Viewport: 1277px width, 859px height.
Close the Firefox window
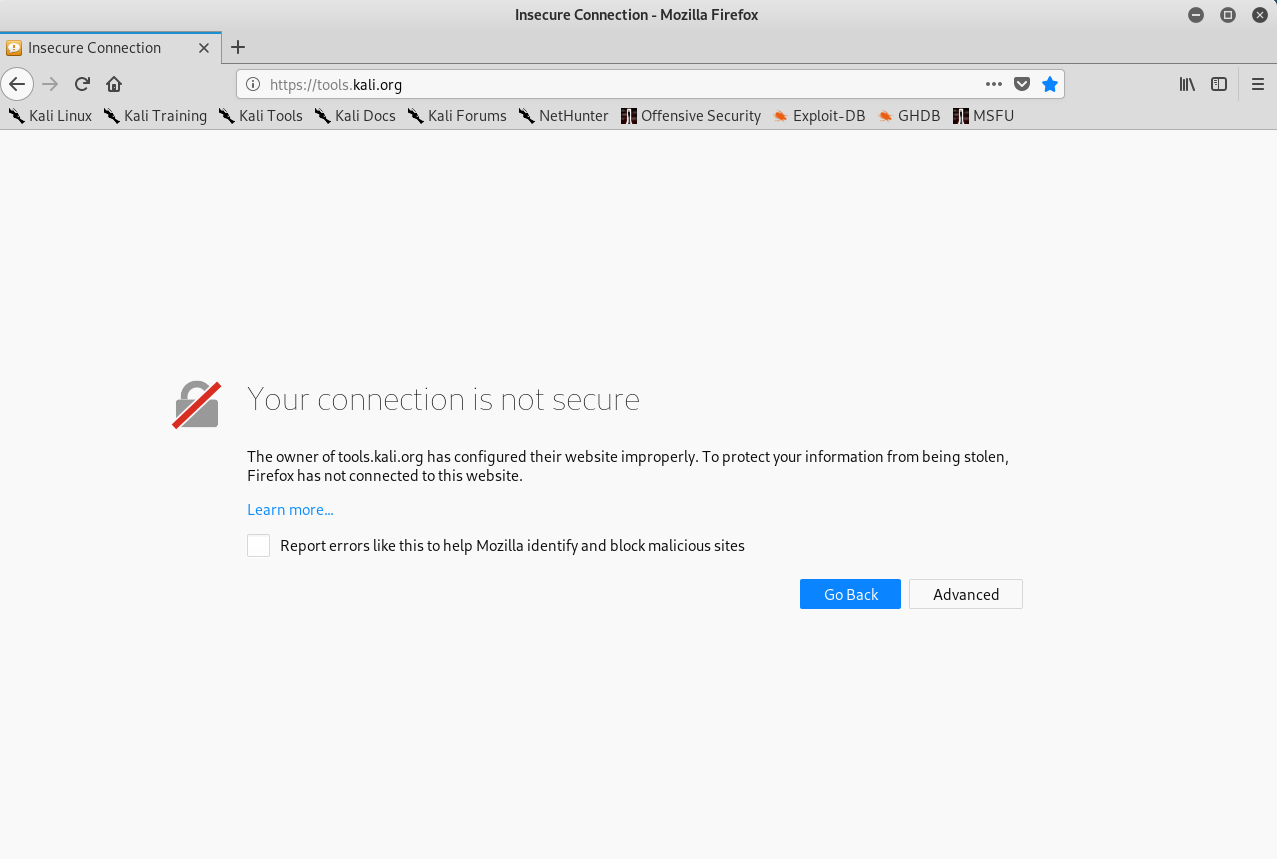[1259, 15]
